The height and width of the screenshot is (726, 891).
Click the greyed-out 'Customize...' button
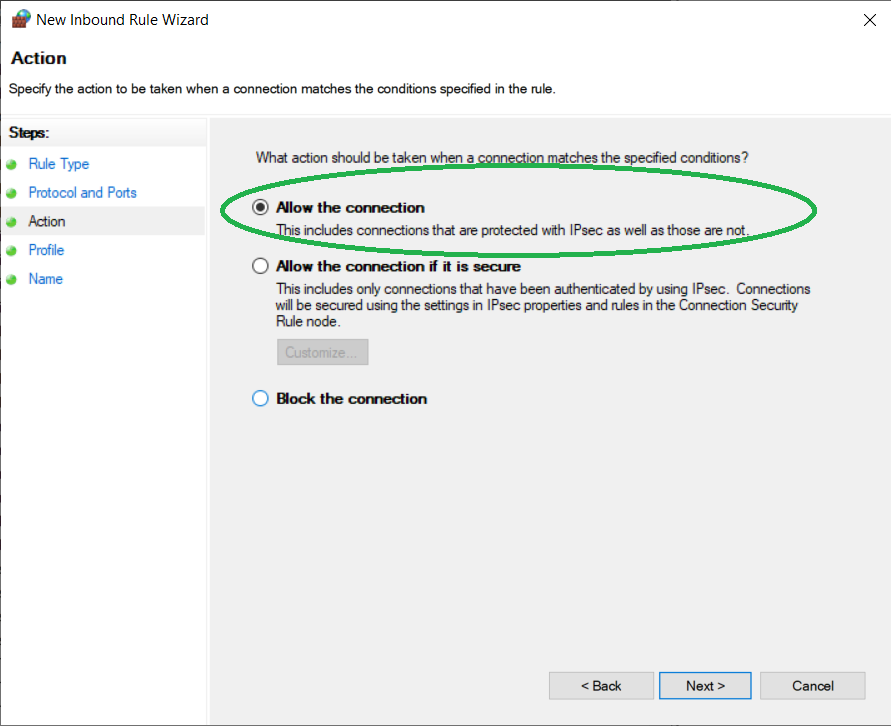click(322, 353)
